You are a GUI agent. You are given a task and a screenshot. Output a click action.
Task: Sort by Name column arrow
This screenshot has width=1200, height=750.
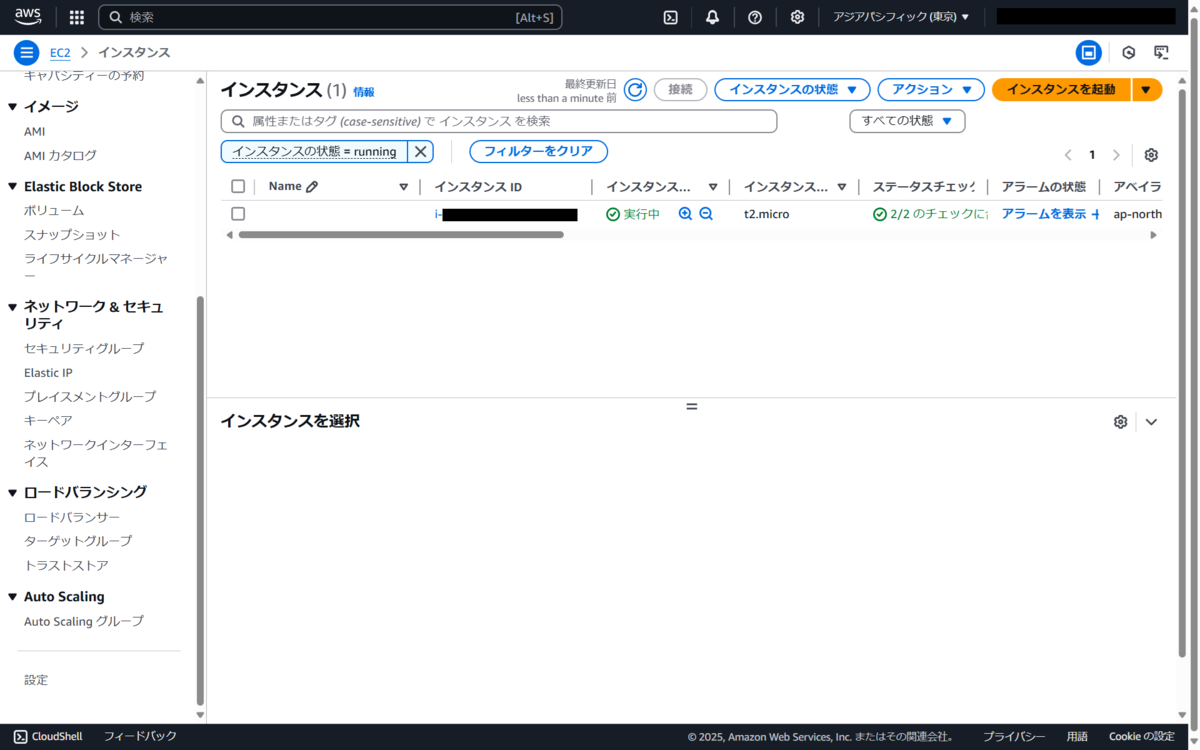(404, 187)
